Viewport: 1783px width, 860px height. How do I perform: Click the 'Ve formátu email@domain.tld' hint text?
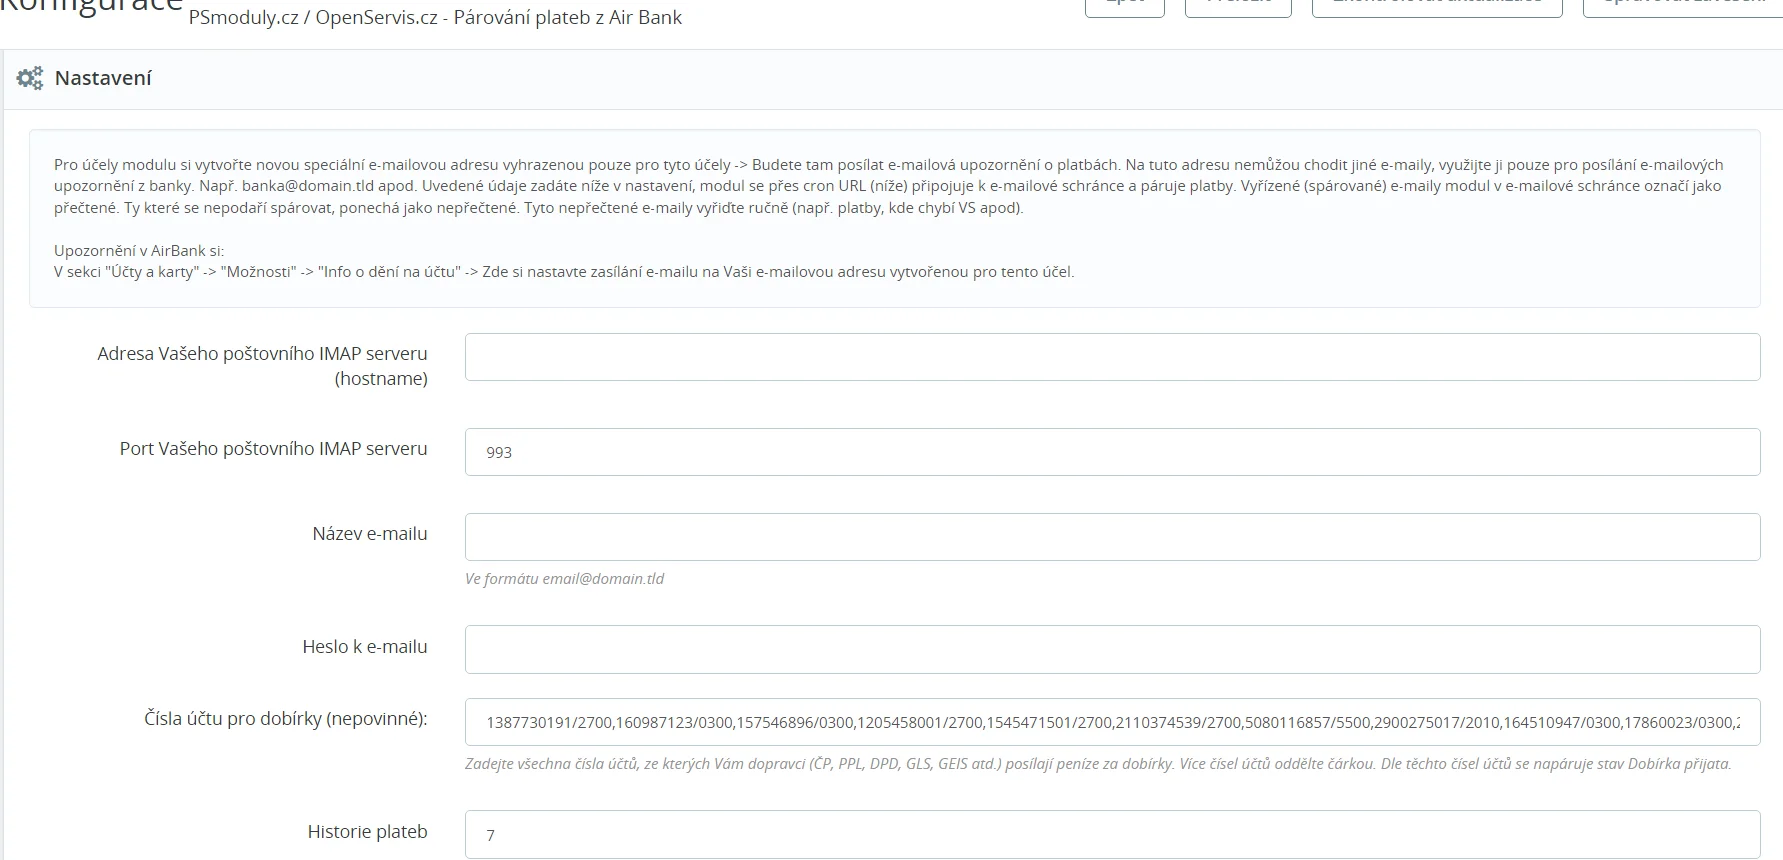[x=564, y=578]
